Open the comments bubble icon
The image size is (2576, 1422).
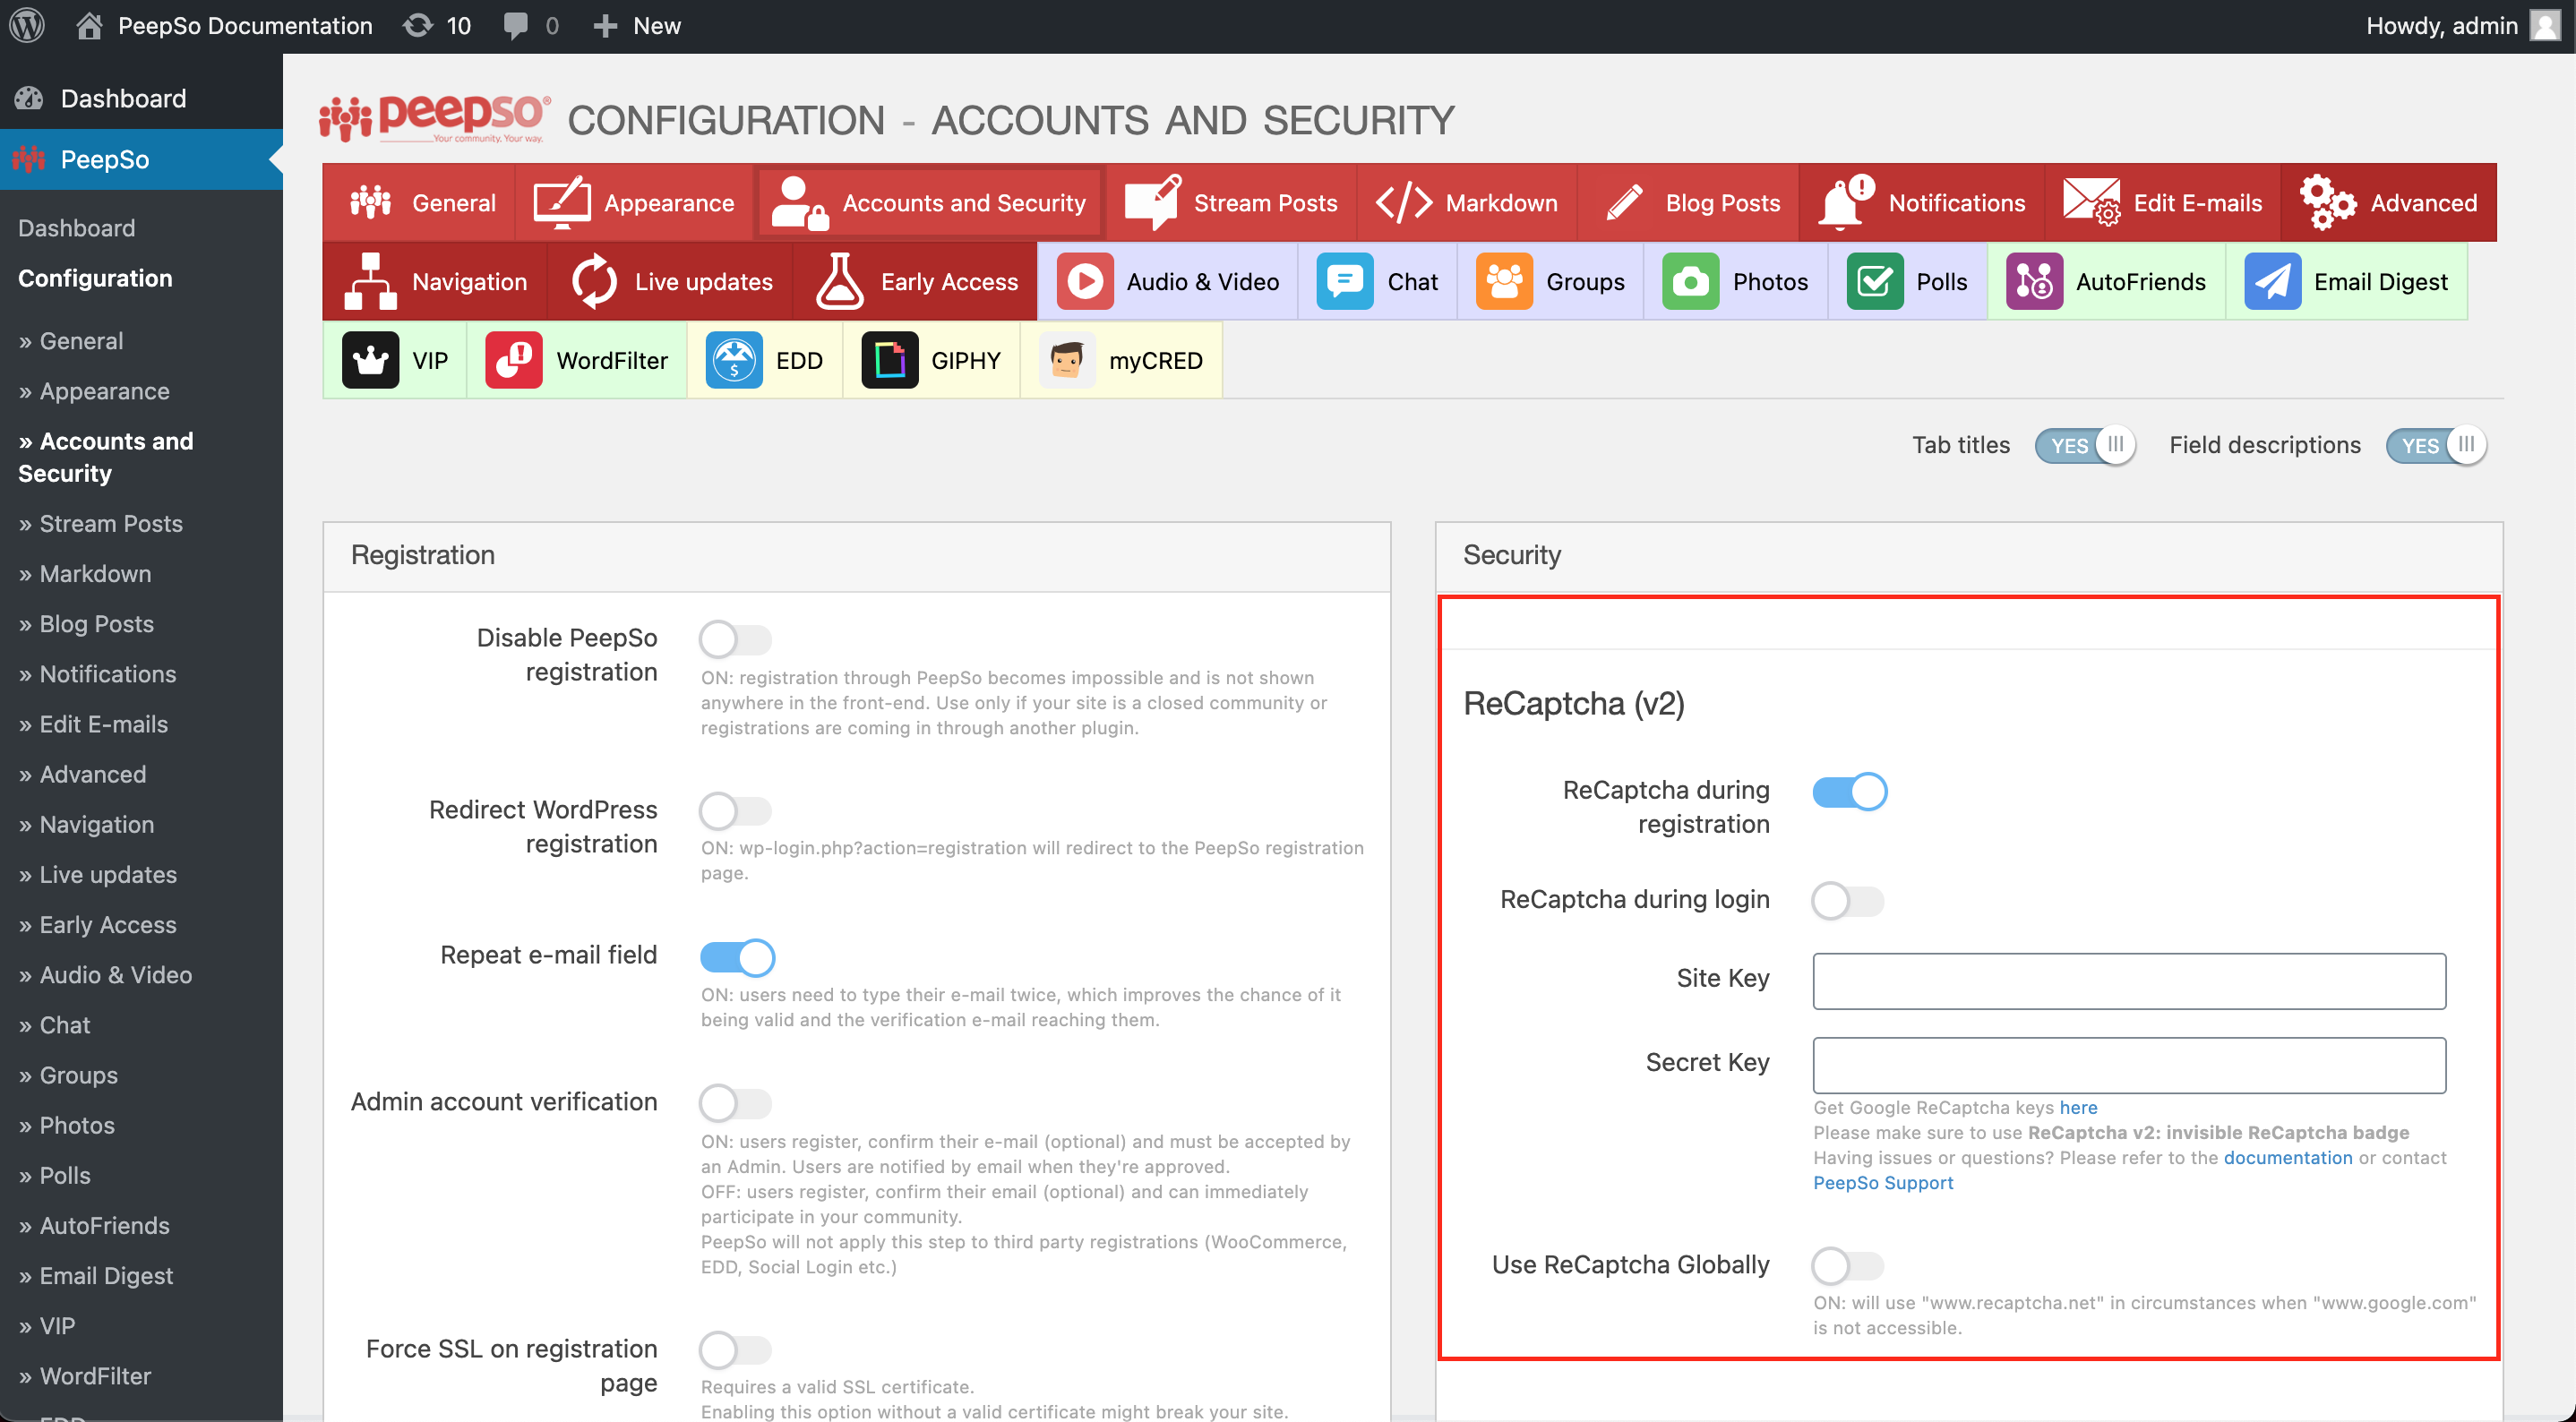coord(515,26)
